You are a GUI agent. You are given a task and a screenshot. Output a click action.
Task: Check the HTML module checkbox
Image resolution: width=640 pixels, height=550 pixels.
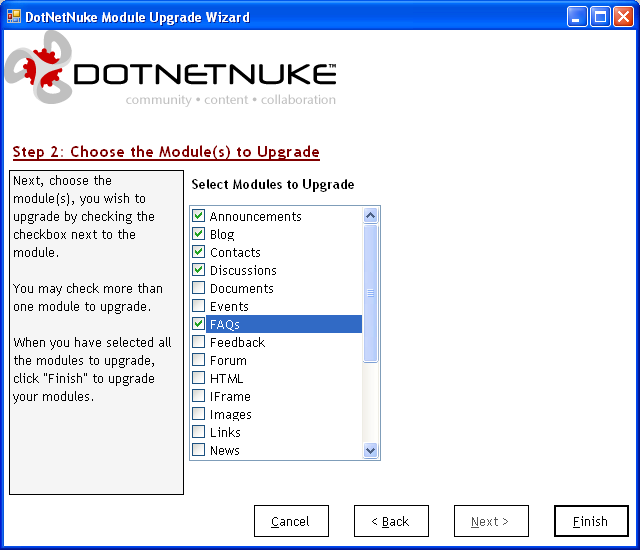click(198, 377)
